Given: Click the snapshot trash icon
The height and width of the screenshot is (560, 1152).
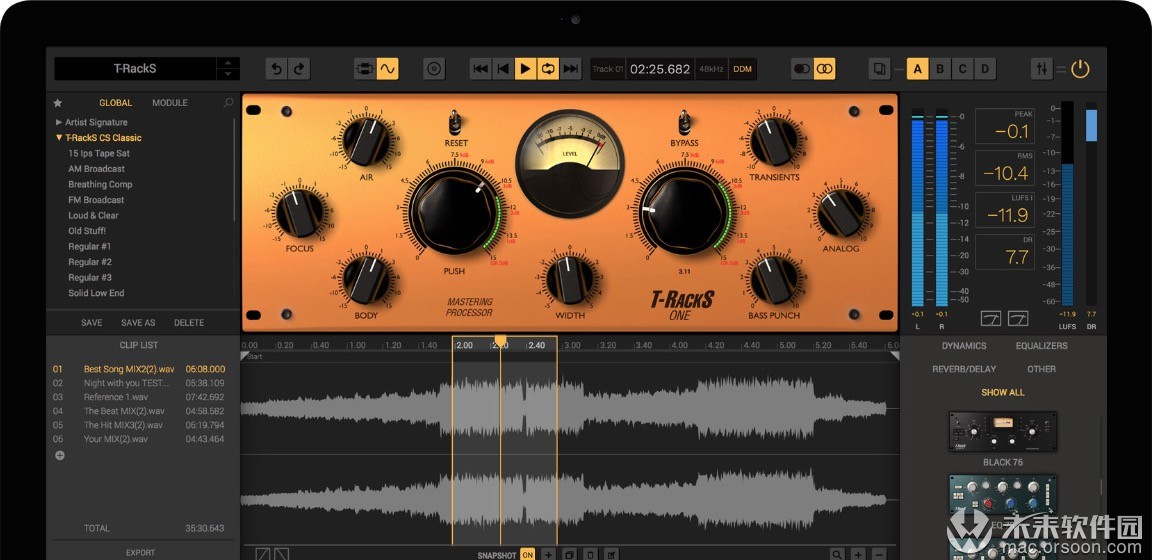Looking at the screenshot, I should click(x=590, y=555).
